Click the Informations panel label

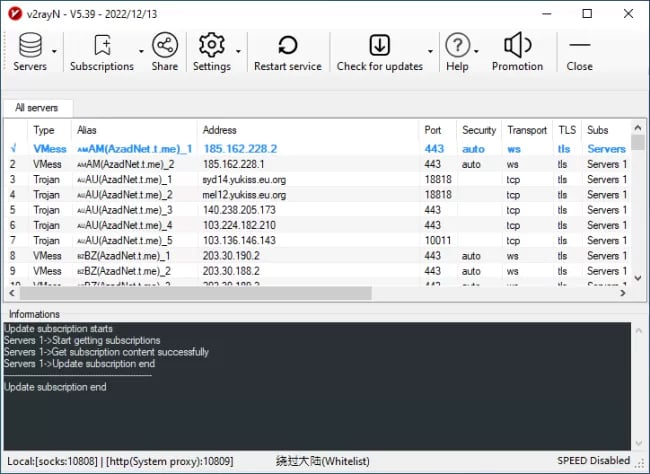coord(34,314)
